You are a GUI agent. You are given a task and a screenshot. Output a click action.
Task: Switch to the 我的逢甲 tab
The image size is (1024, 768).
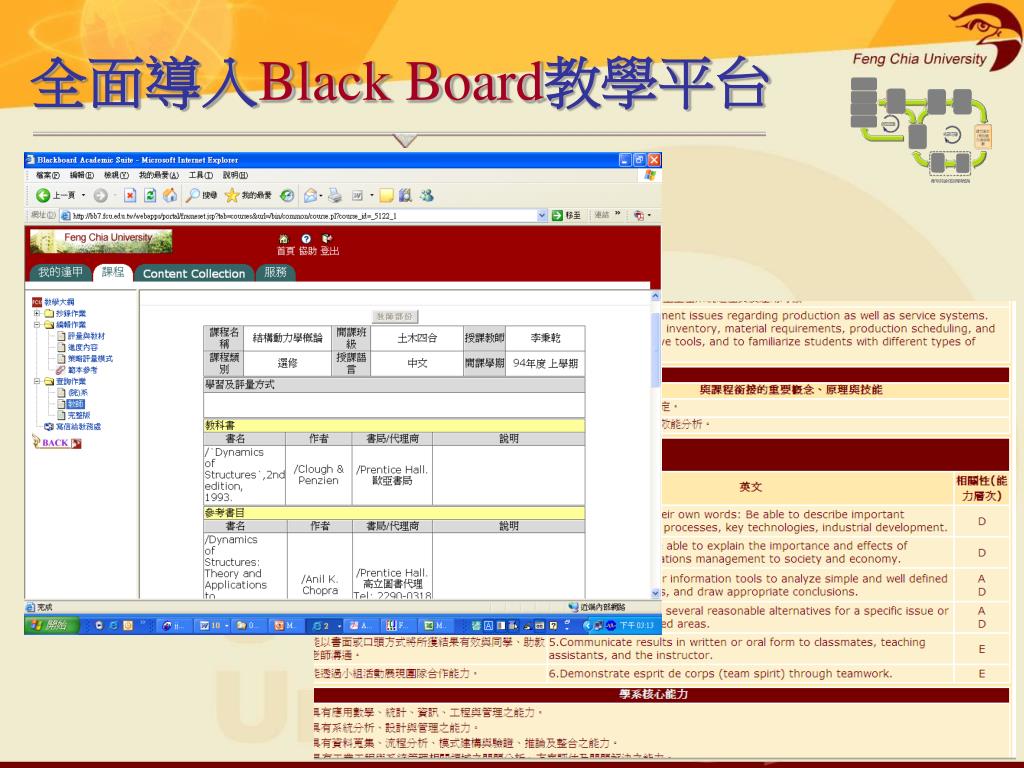click(x=61, y=272)
